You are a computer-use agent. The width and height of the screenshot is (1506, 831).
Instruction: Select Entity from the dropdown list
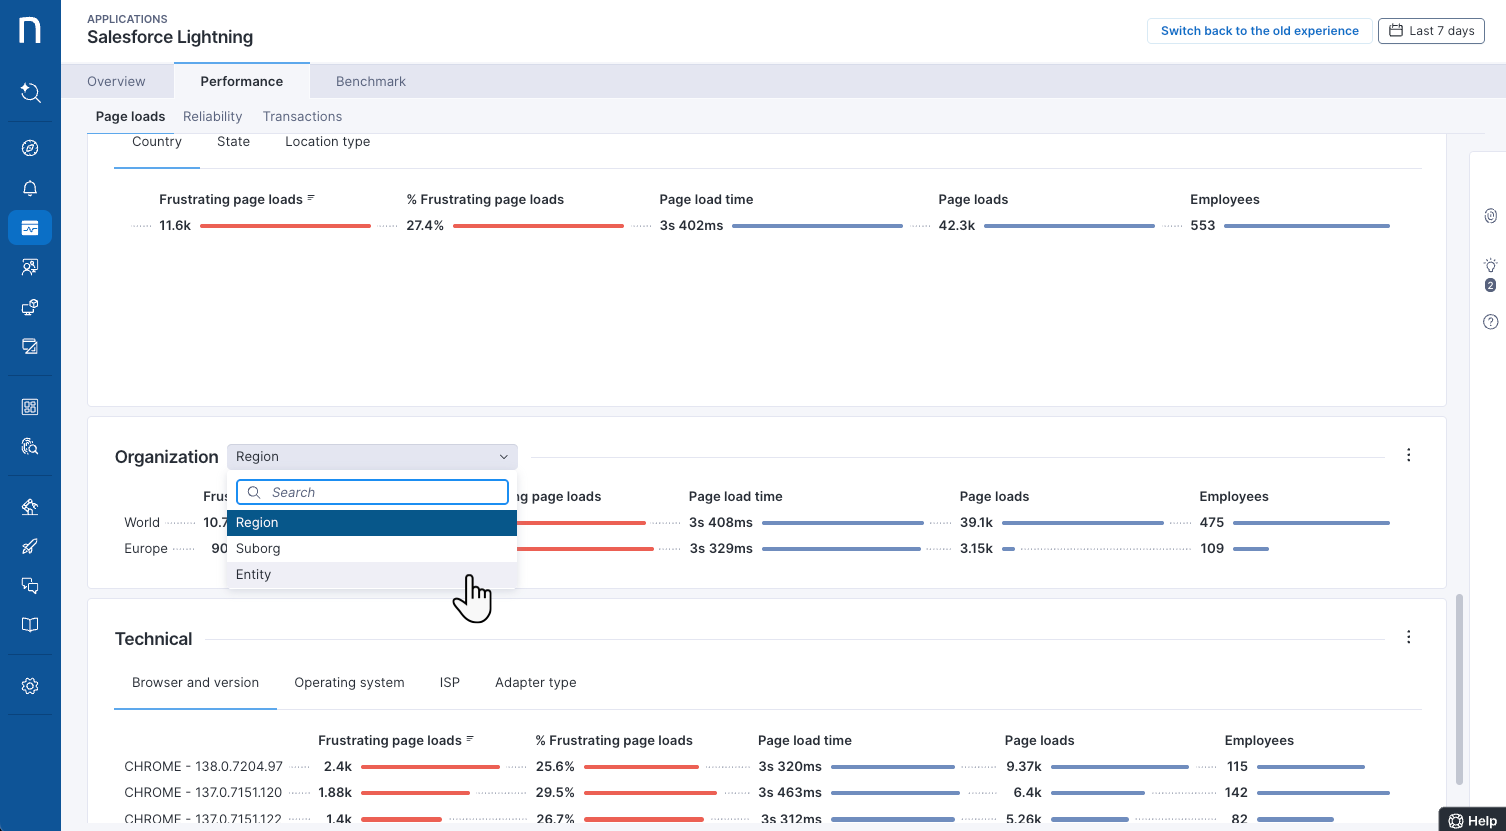(254, 575)
